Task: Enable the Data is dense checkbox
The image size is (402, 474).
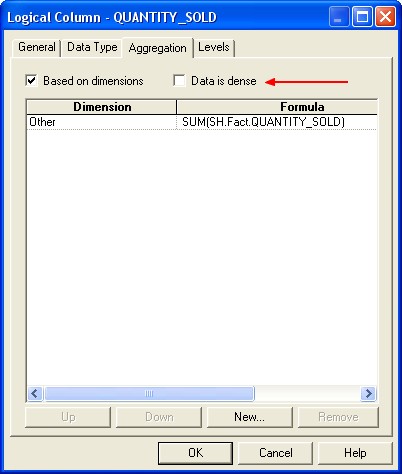Action: [x=179, y=81]
